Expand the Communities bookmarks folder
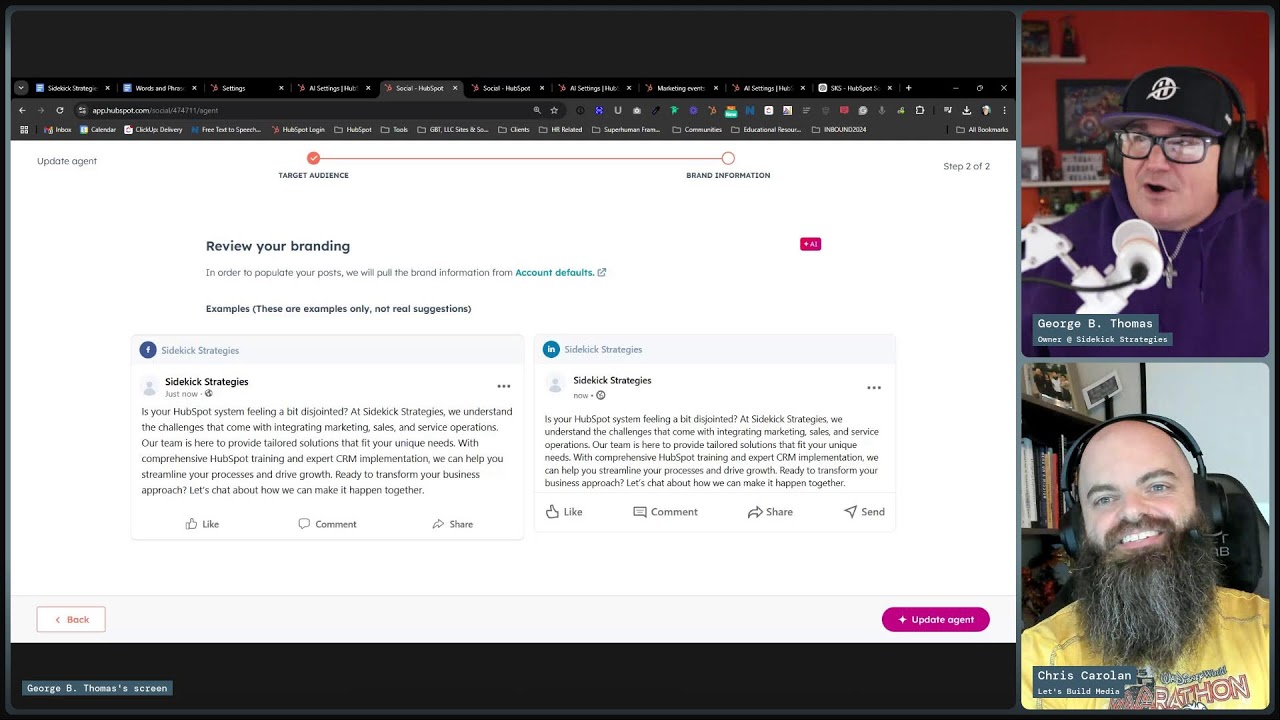Image resolution: width=1280 pixels, height=720 pixels. (x=697, y=129)
